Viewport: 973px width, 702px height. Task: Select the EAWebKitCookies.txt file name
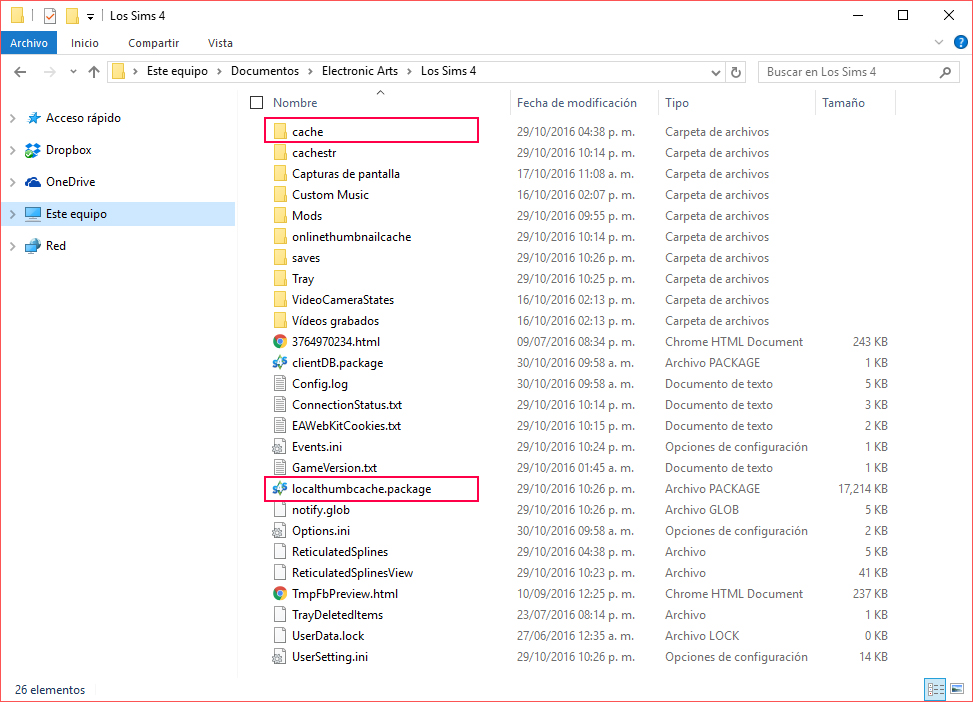(x=346, y=426)
